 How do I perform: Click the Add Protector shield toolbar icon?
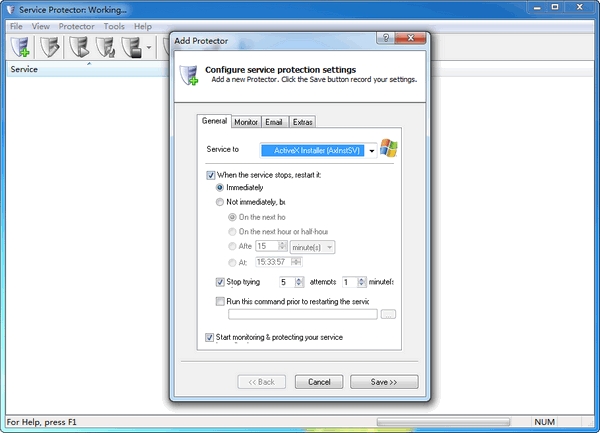[20, 47]
